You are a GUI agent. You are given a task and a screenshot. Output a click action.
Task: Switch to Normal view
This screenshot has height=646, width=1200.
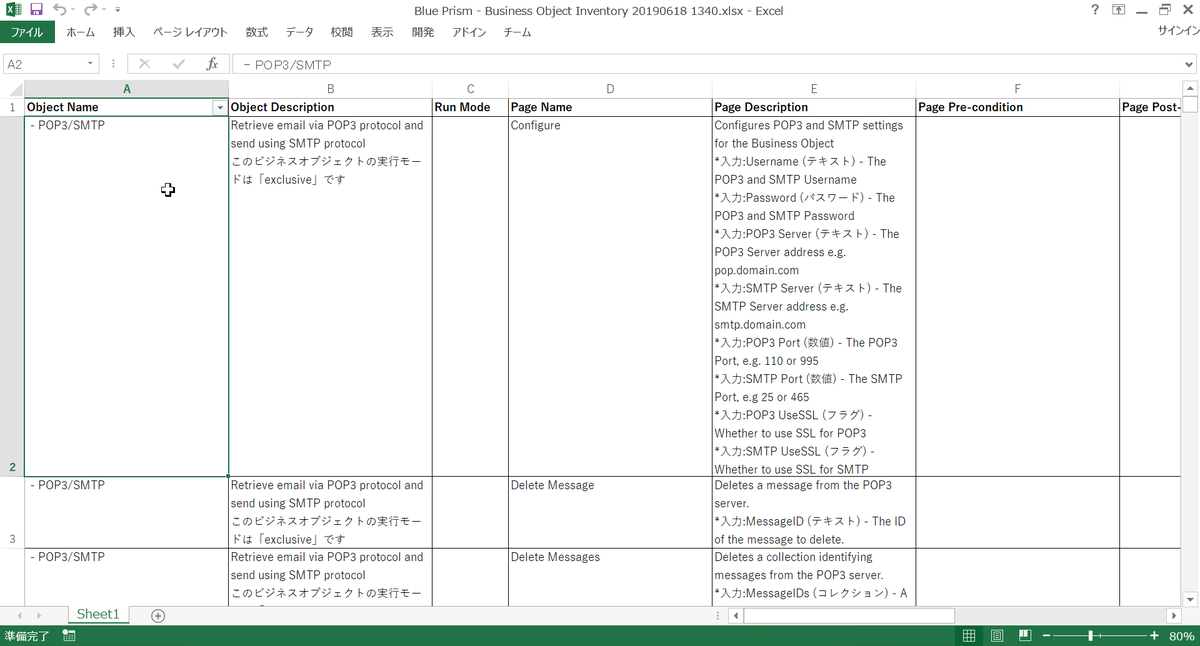969,636
